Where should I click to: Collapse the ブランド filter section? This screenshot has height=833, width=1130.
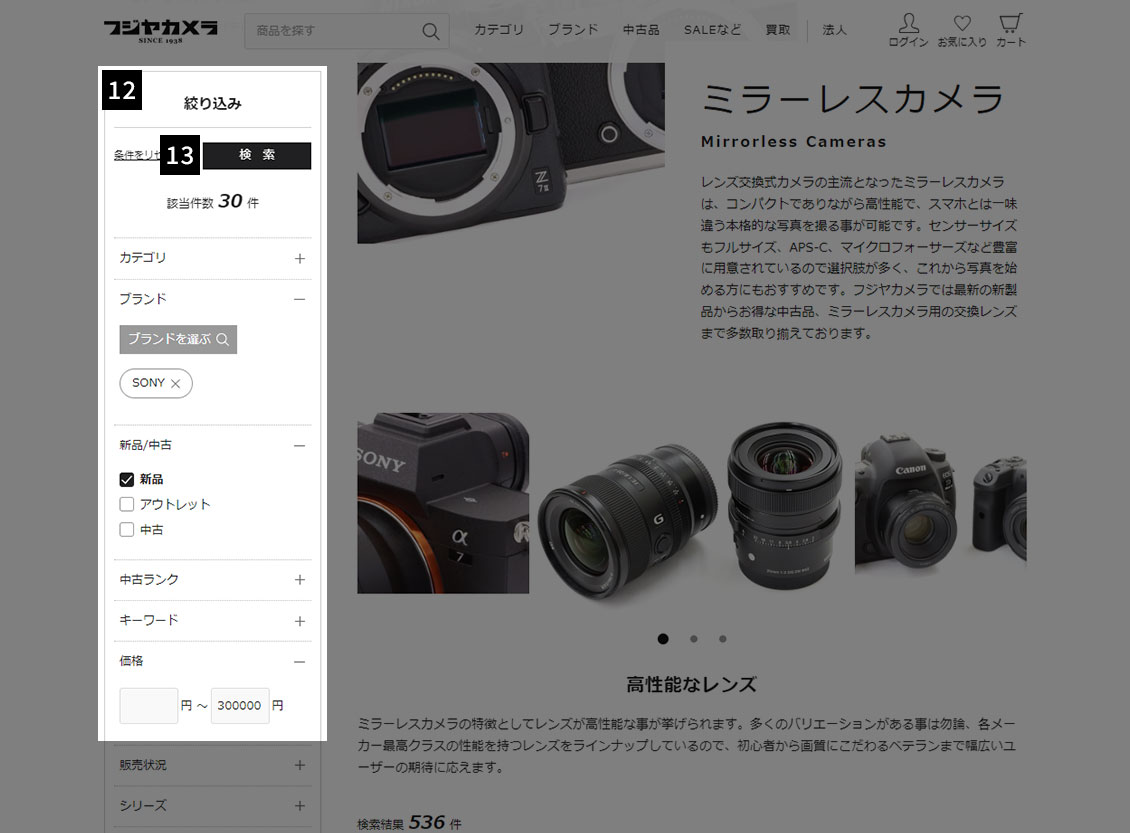pos(300,299)
